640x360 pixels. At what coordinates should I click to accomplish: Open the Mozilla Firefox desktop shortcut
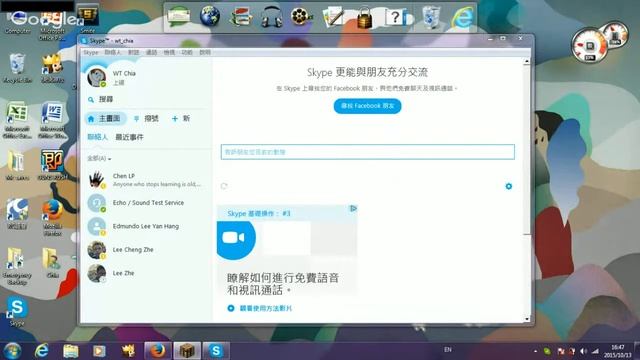tap(52, 218)
